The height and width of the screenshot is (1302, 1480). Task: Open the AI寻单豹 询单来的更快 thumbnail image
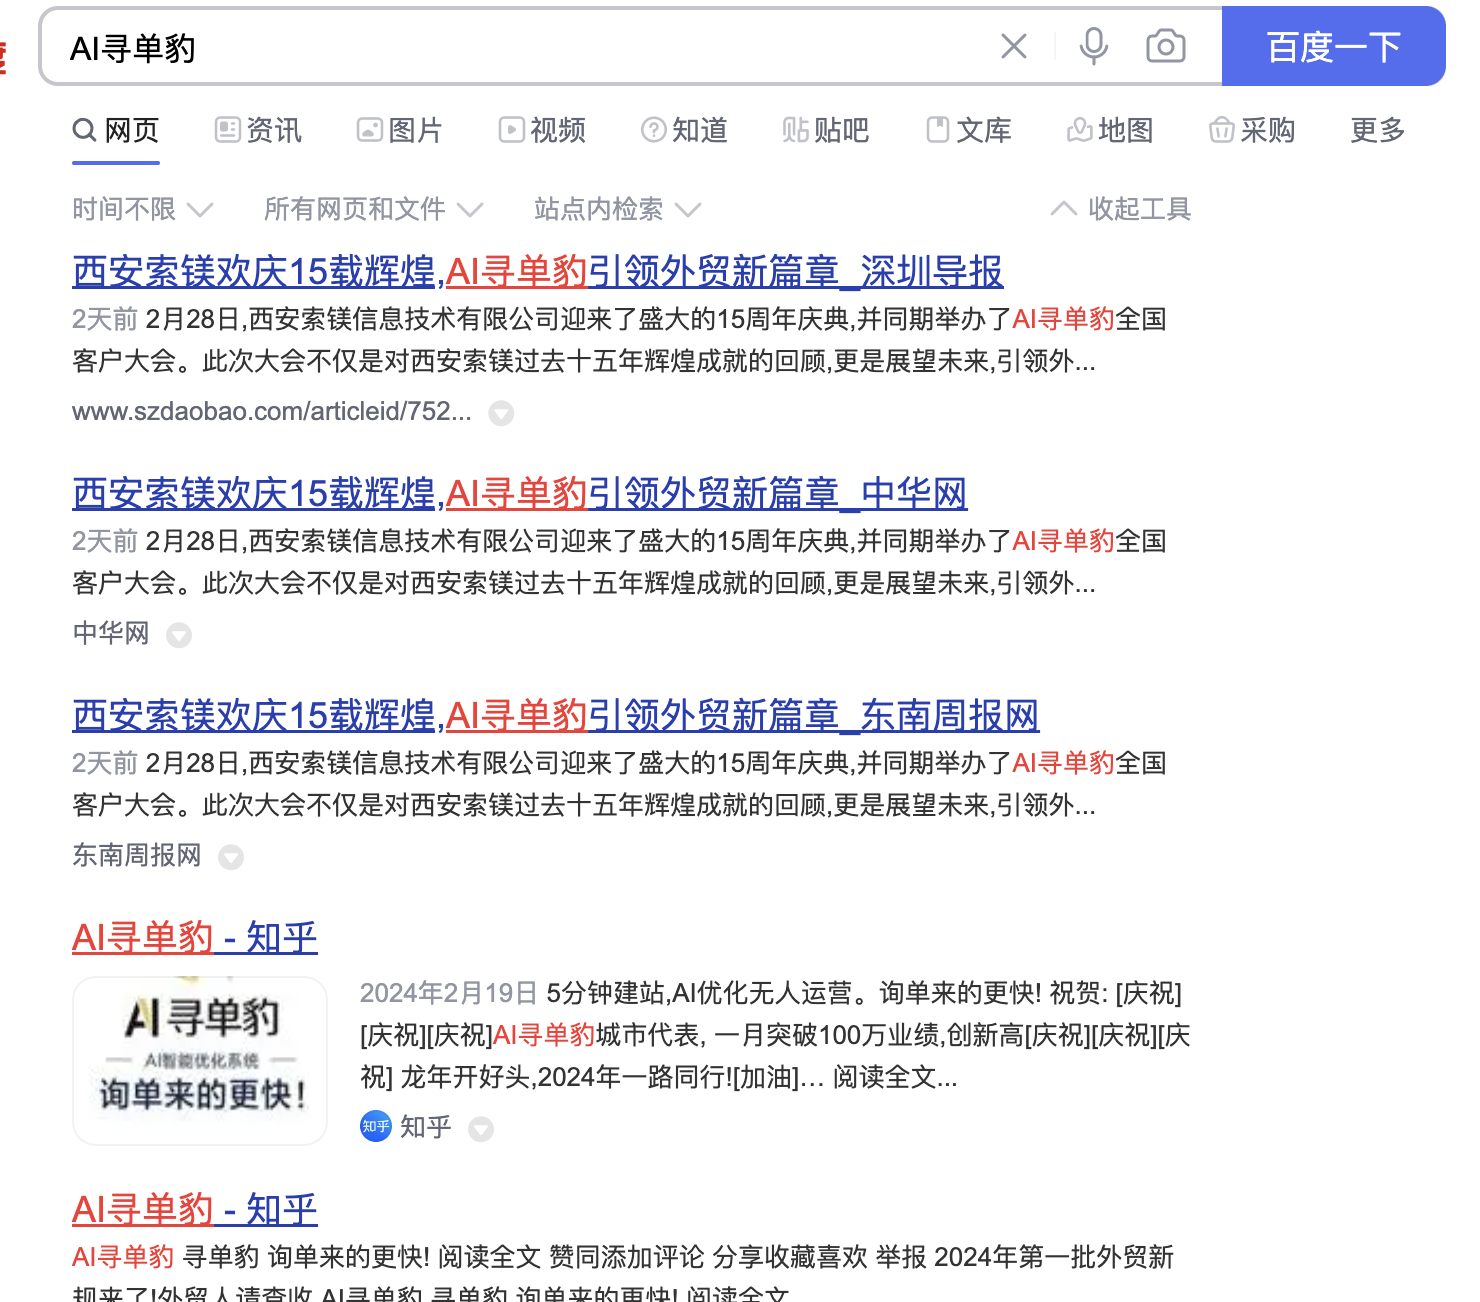200,1061
